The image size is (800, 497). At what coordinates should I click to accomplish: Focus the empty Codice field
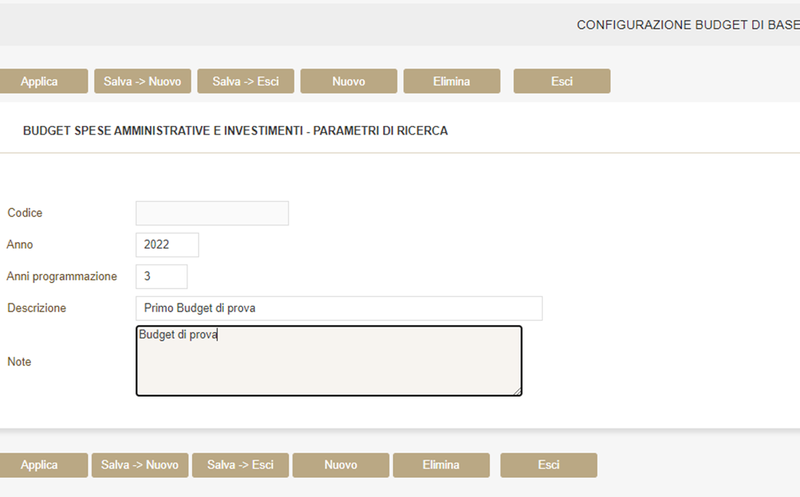pos(212,213)
